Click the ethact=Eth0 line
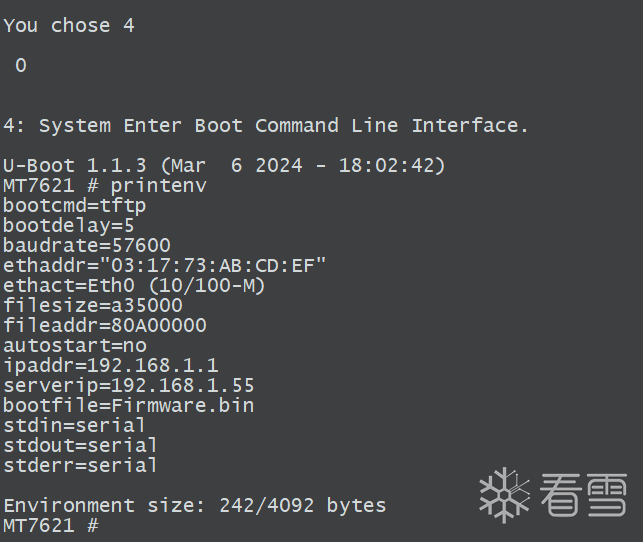This screenshot has height=542, width=643. pos(134,285)
